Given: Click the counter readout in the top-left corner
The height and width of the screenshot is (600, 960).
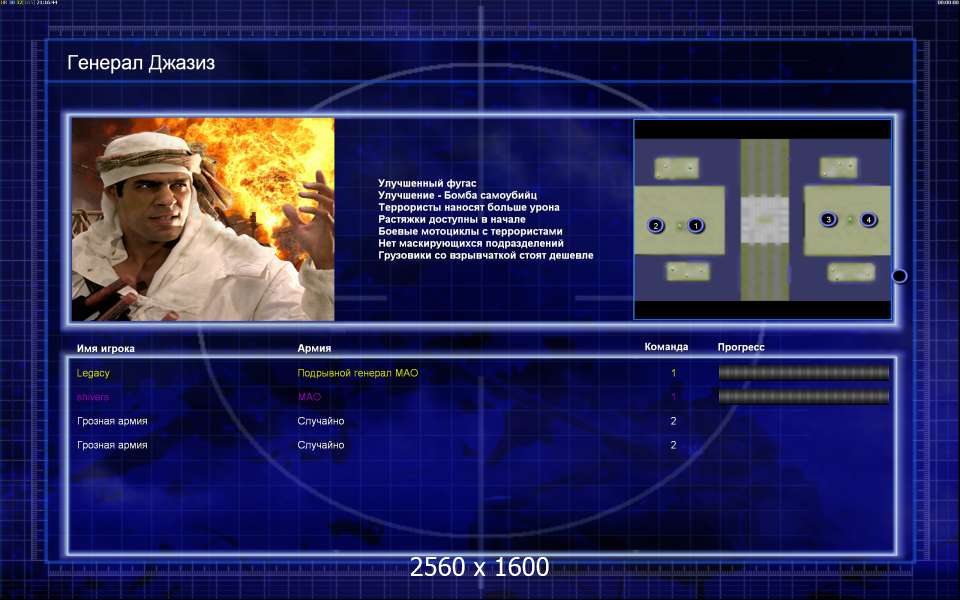Looking at the screenshot, I should coord(29,2).
